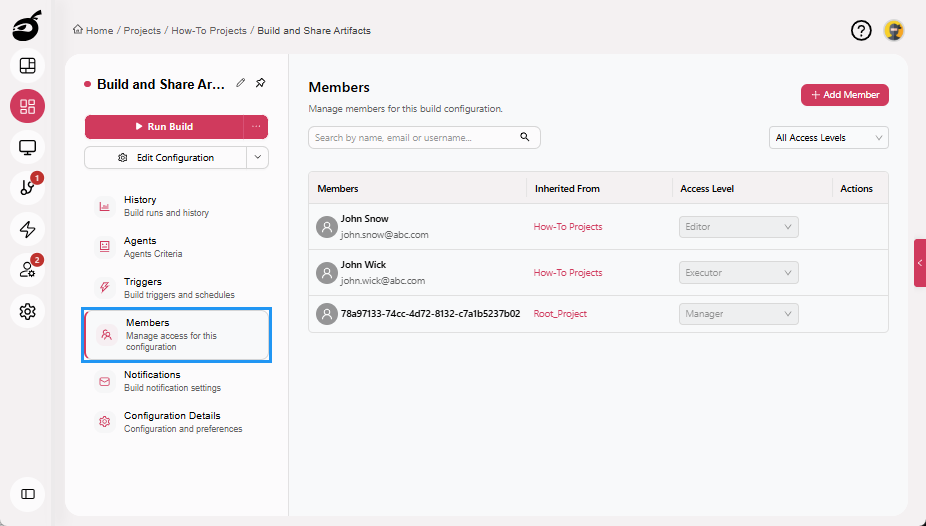Pin the Build and Share Artifacts configuration
The width and height of the screenshot is (926, 526).
260,83
